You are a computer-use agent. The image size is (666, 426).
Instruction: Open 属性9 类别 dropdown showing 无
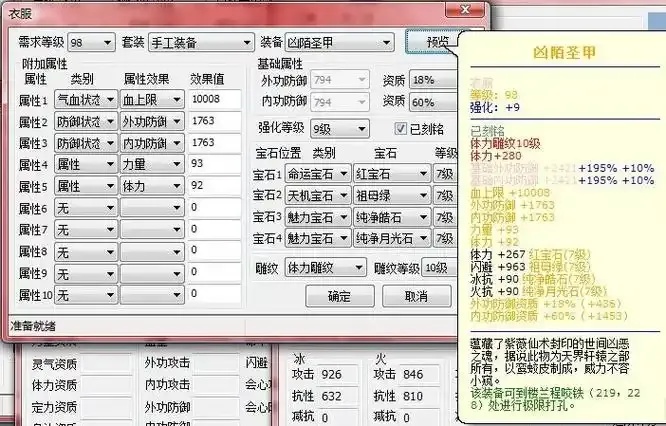click(x=86, y=274)
